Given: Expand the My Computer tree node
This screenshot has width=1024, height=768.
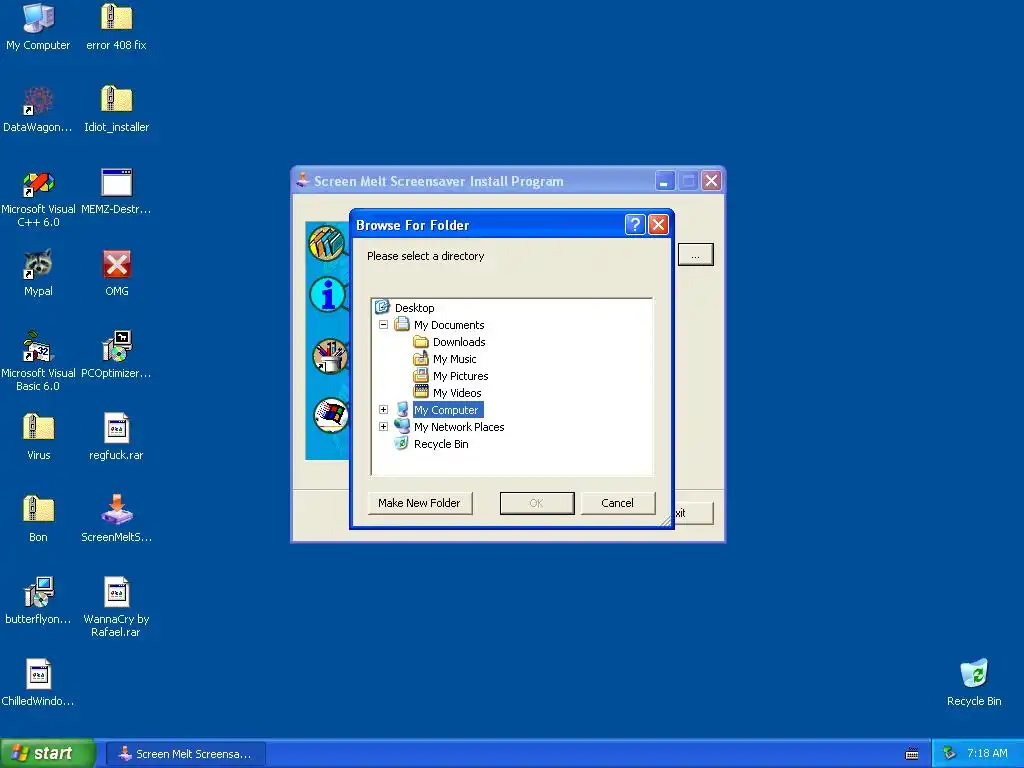Looking at the screenshot, I should tap(383, 409).
